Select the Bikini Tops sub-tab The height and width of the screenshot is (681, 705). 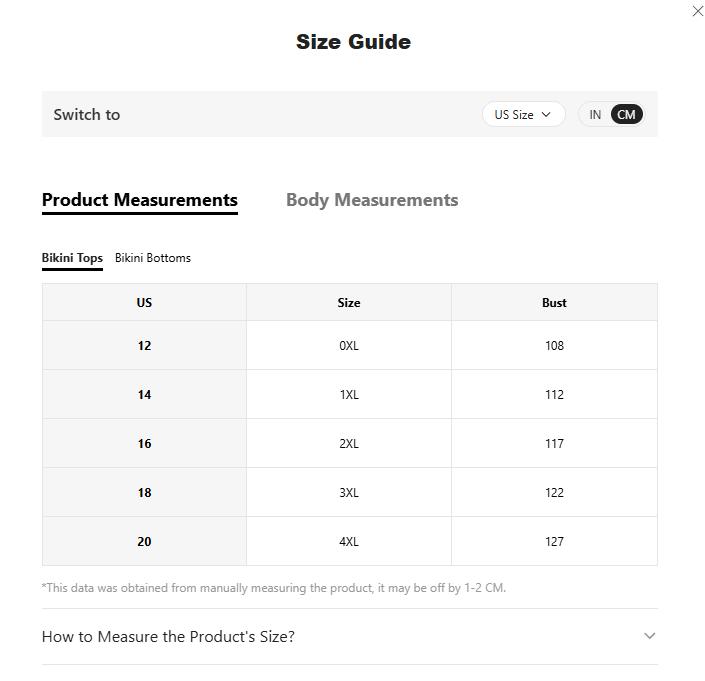point(72,258)
